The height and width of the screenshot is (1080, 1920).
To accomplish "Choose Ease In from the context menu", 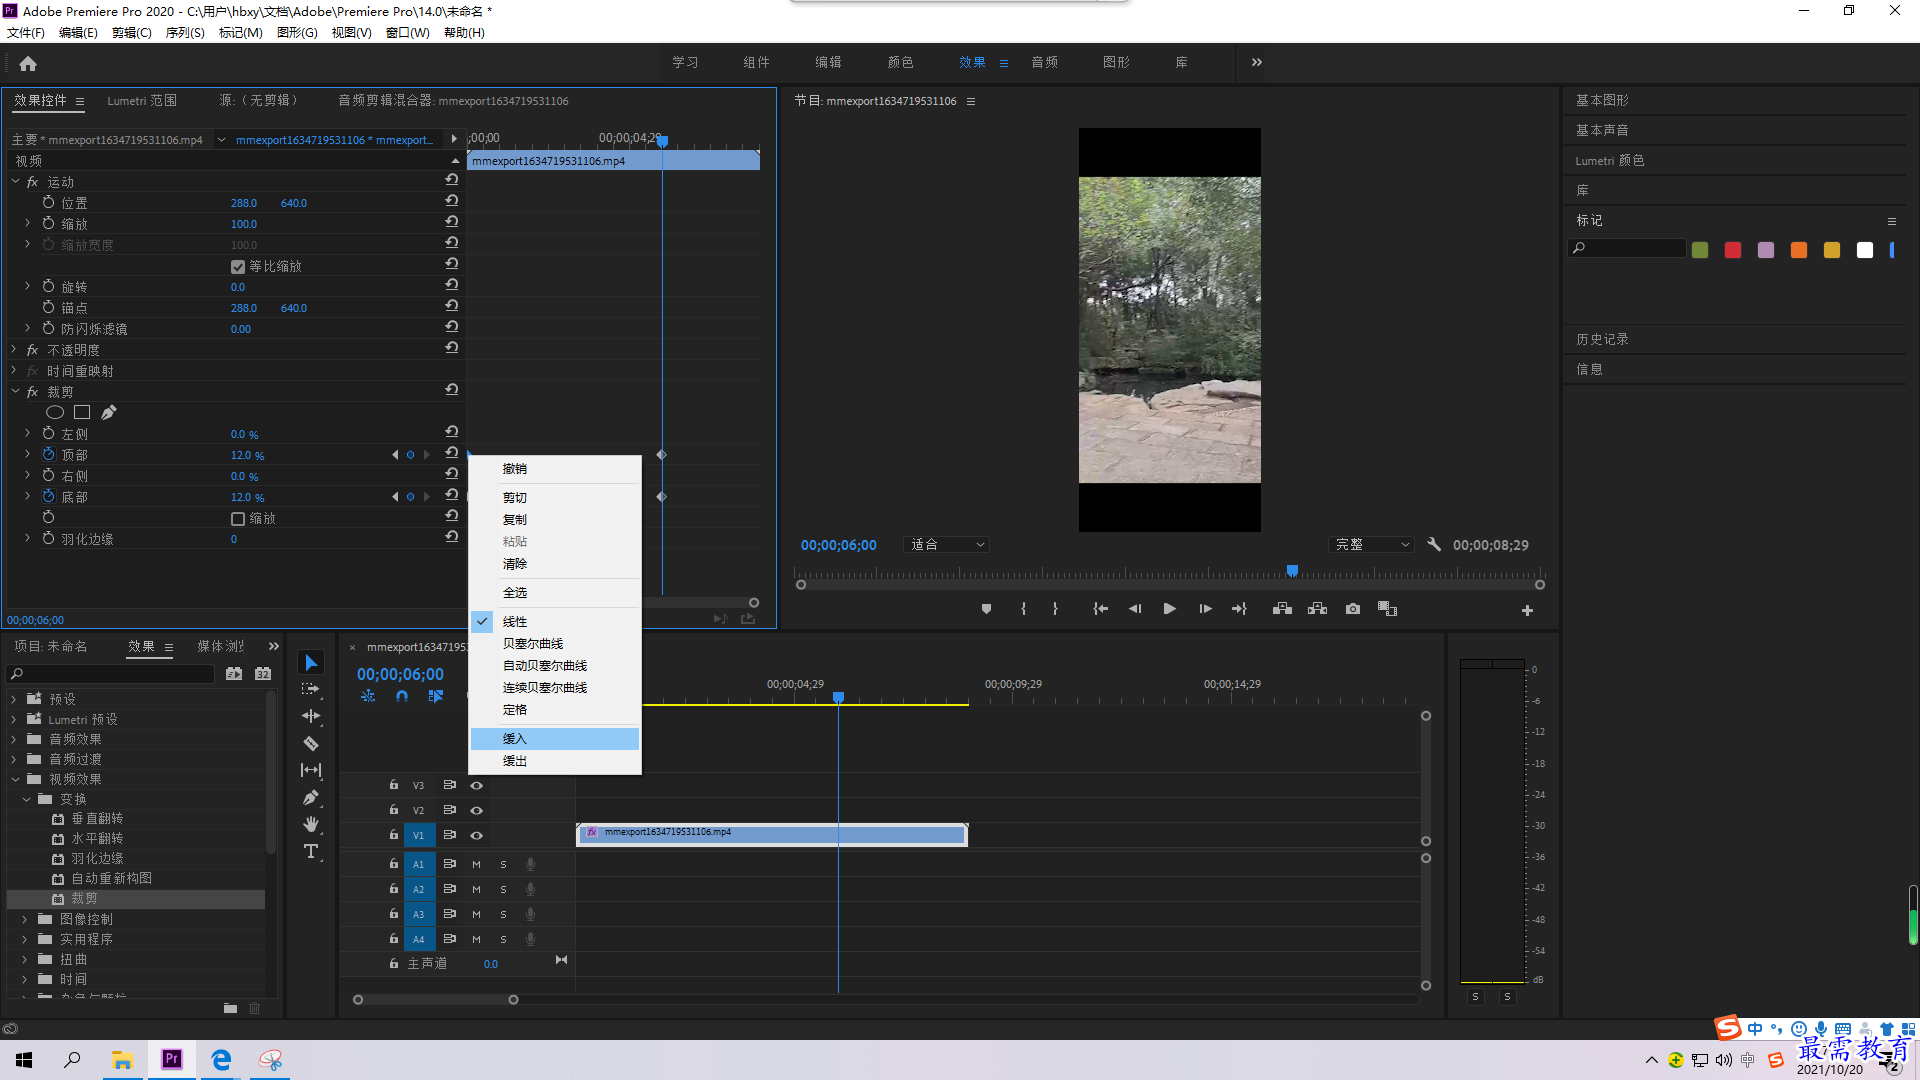I will (554, 739).
